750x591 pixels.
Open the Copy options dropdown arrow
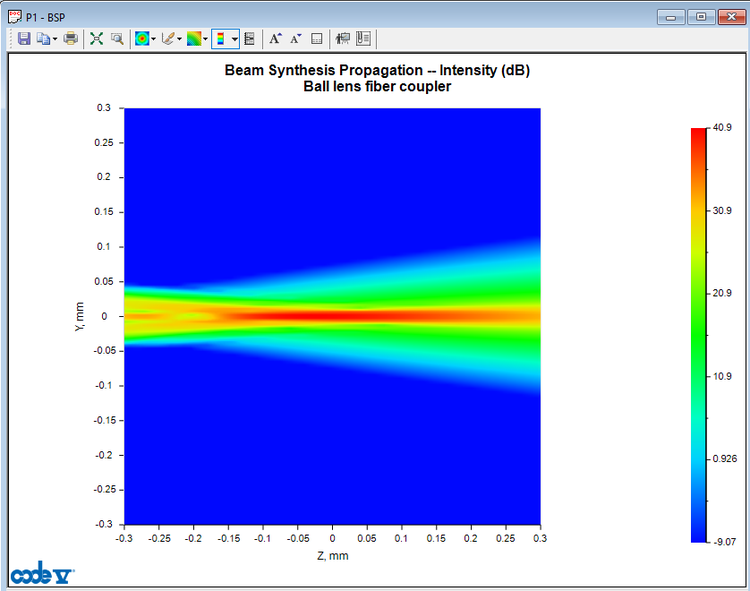(55, 39)
